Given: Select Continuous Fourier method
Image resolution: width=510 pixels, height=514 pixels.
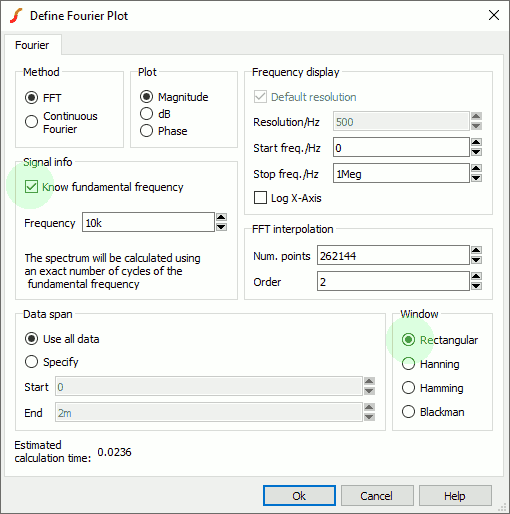Looking at the screenshot, I should (31, 121).
